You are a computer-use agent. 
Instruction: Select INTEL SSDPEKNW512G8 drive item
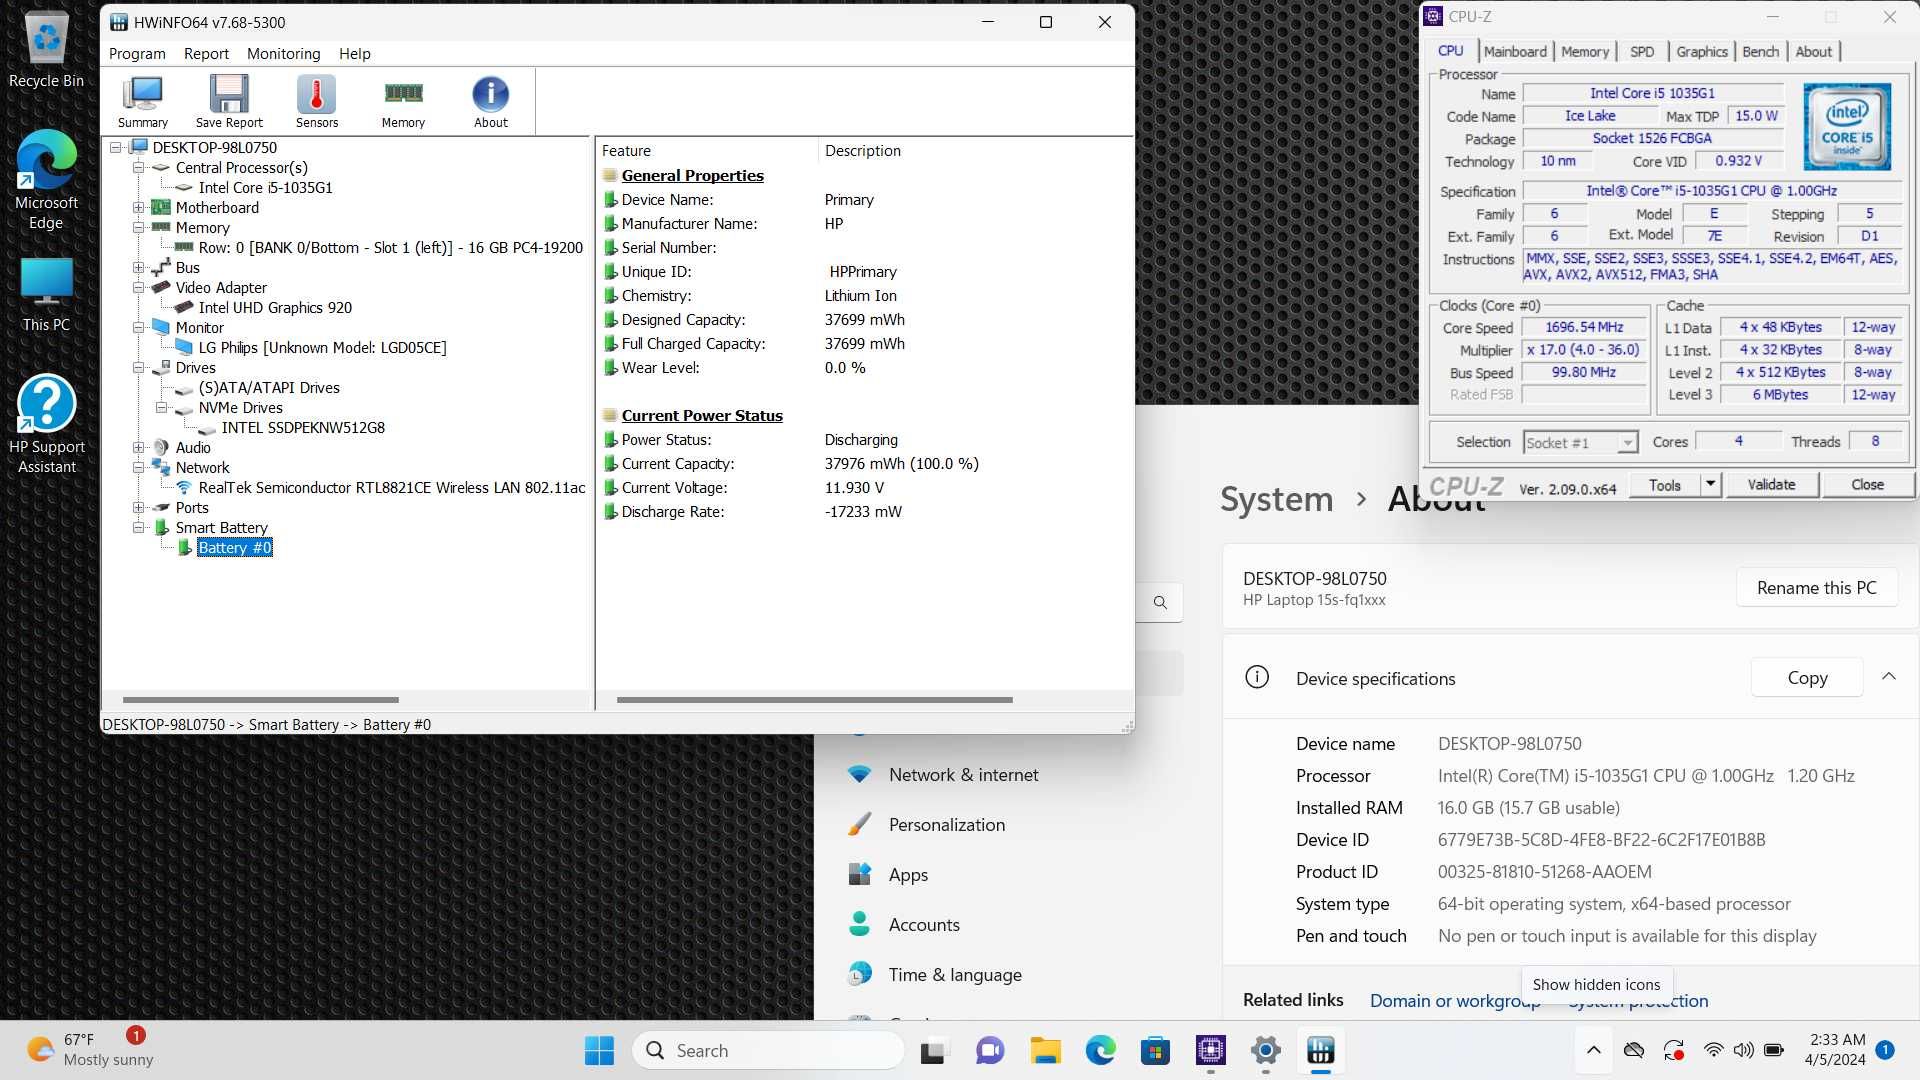(x=303, y=427)
